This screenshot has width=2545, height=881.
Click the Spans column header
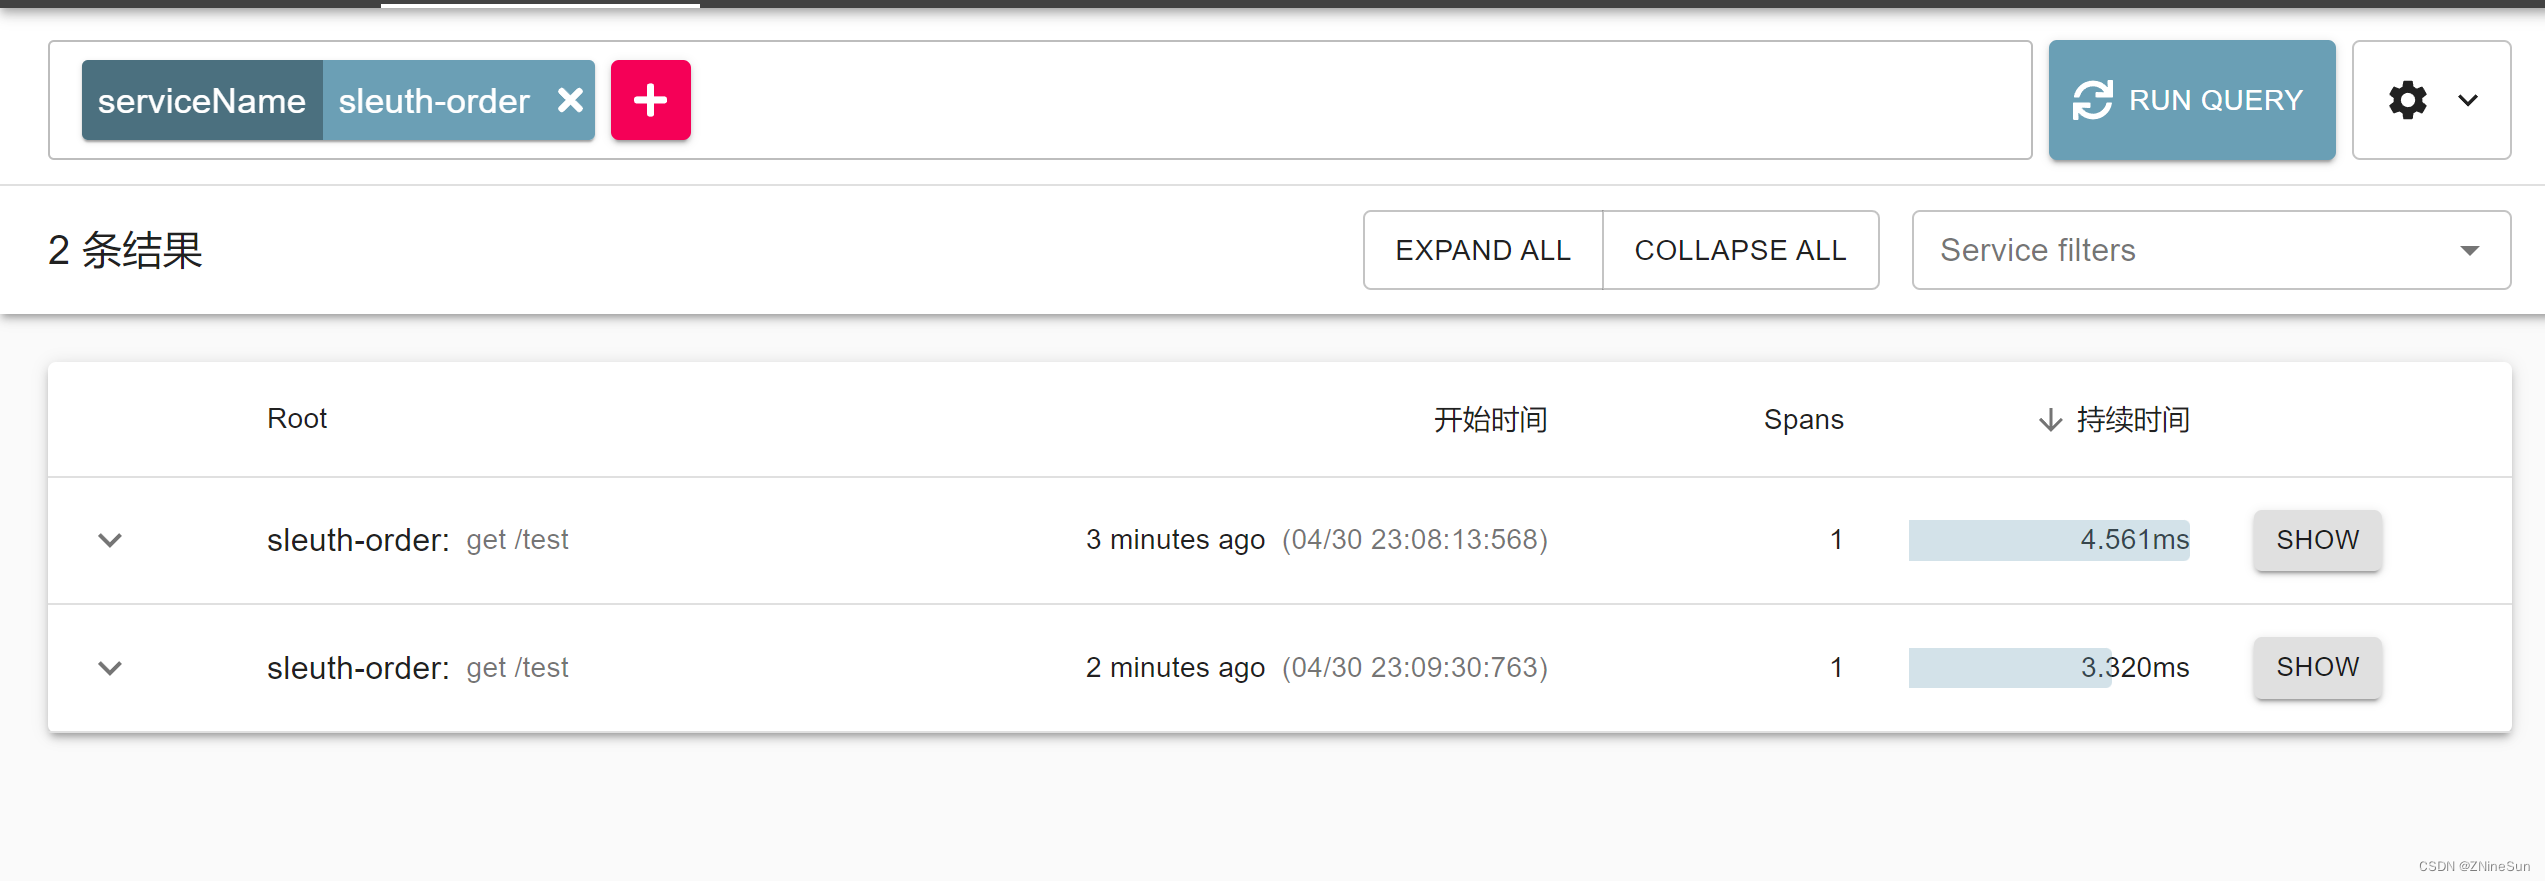(x=1803, y=419)
